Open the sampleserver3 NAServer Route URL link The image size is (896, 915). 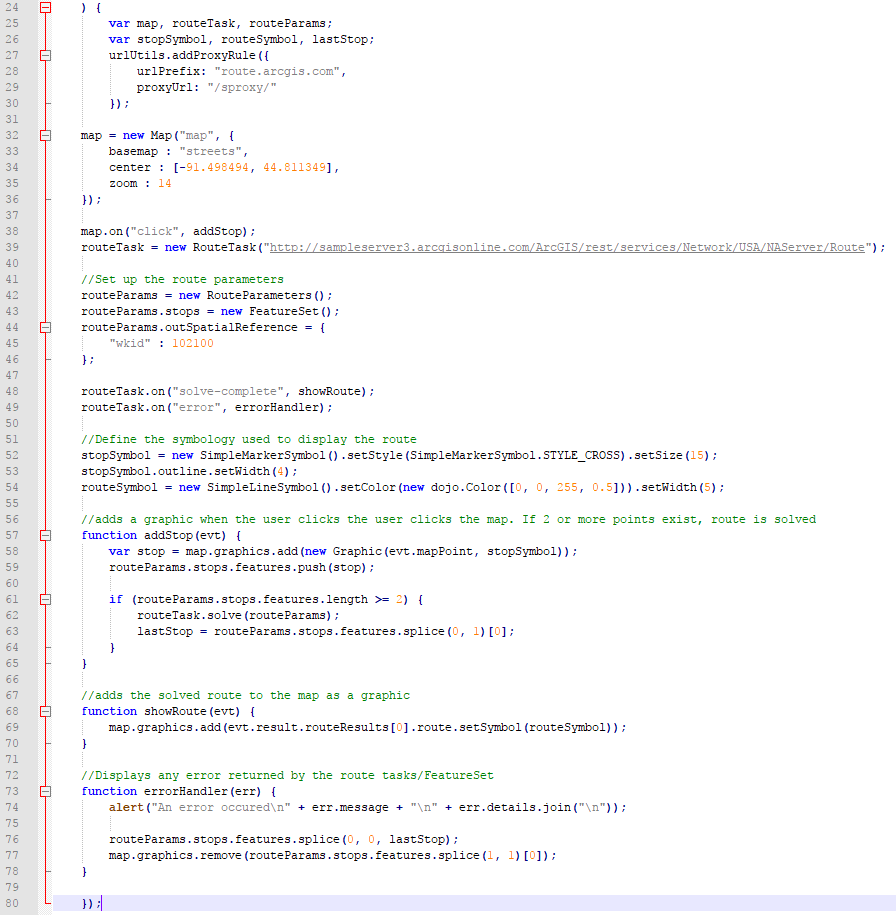click(x=567, y=247)
